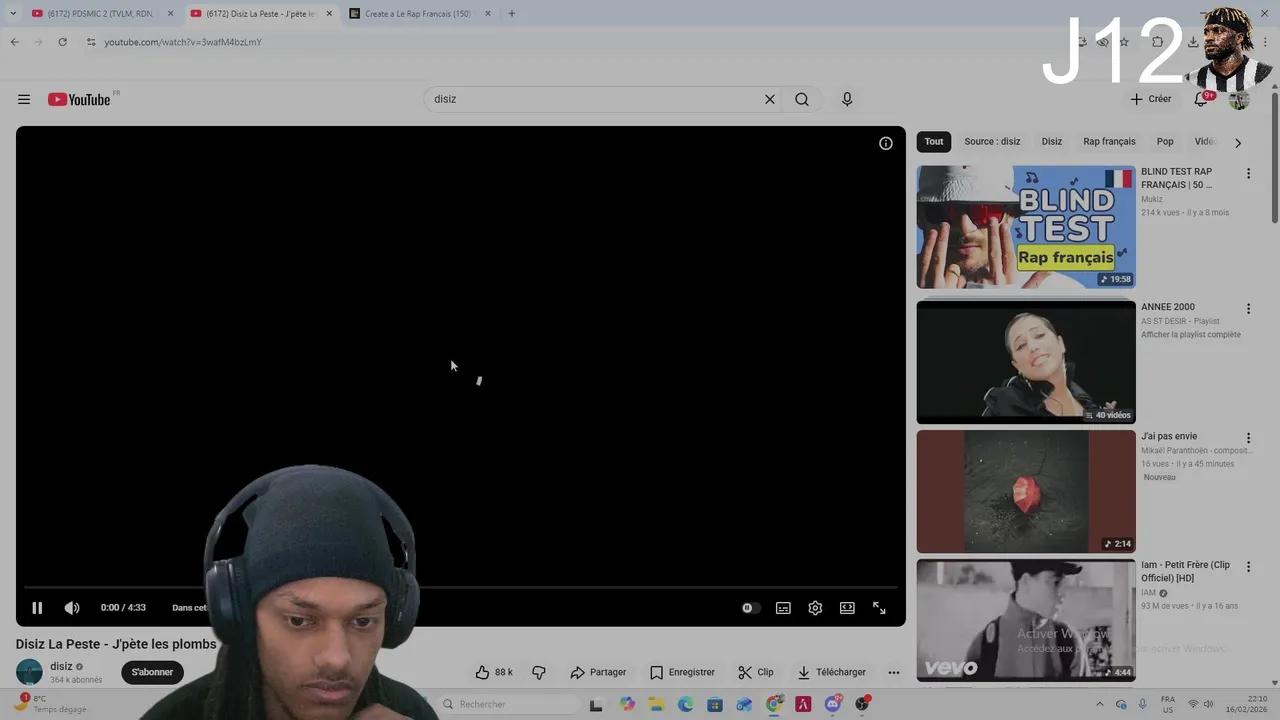Save video with Enregistrer

[682, 672]
